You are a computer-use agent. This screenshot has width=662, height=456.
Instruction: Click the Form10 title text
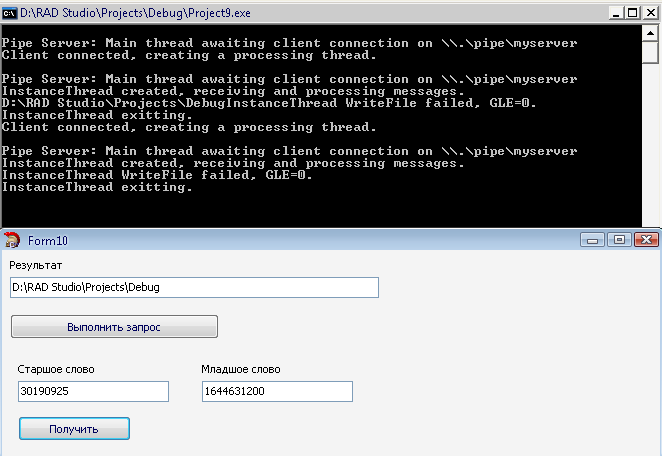[x=48, y=241]
